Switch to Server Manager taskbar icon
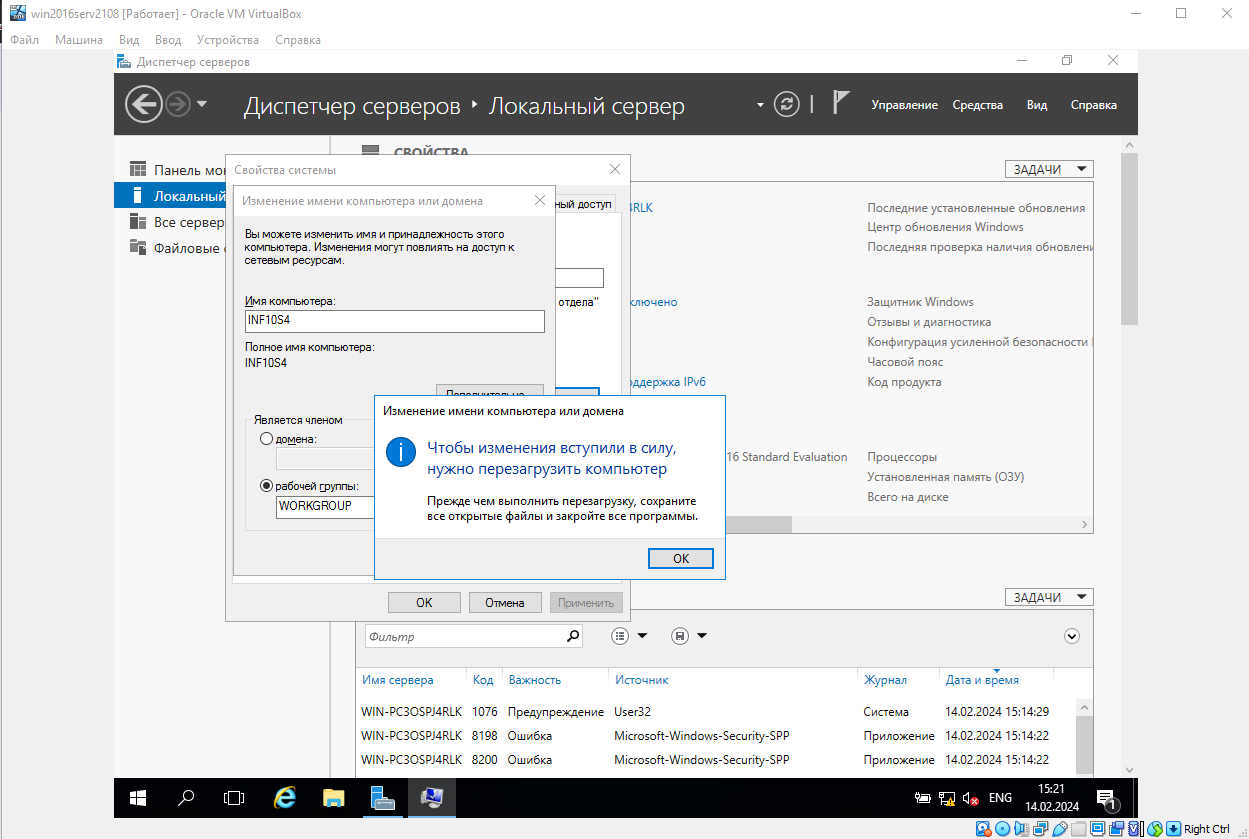The height and width of the screenshot is (839, 1249). click(382, 798)
